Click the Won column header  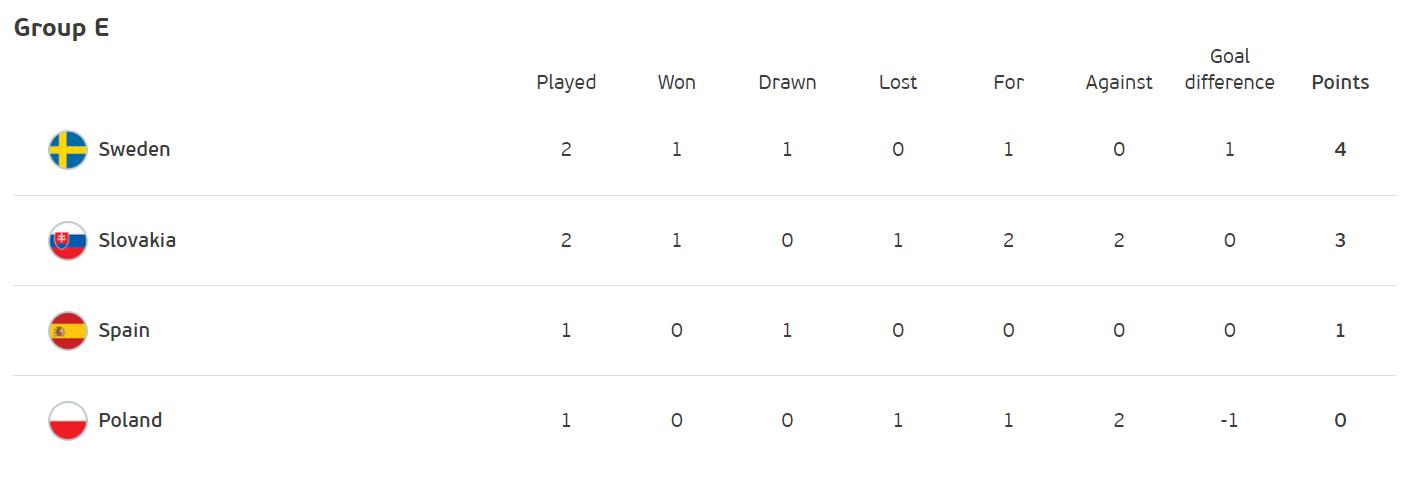676,82
